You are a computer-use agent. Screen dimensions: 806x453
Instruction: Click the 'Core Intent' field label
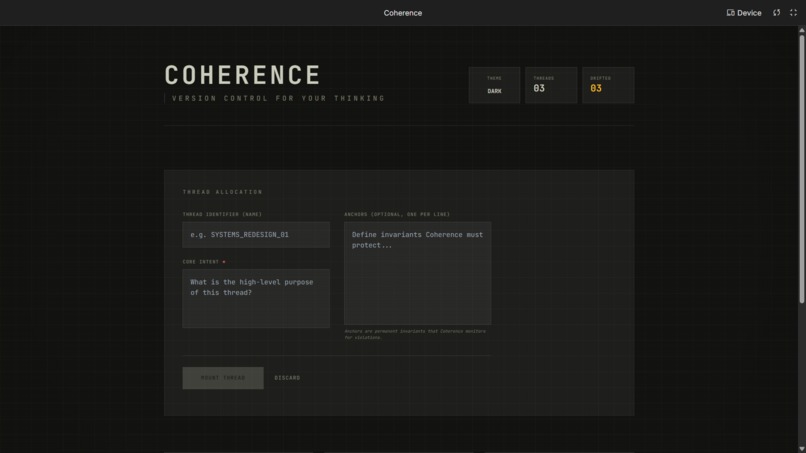(x=201, y=262)
